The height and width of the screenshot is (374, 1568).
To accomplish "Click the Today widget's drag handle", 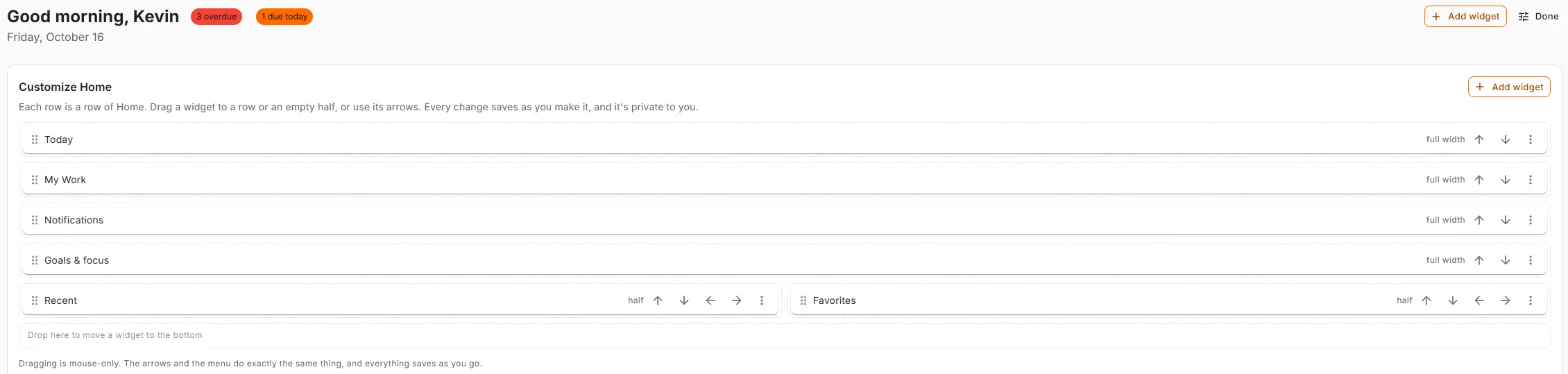I will (35, 139).
